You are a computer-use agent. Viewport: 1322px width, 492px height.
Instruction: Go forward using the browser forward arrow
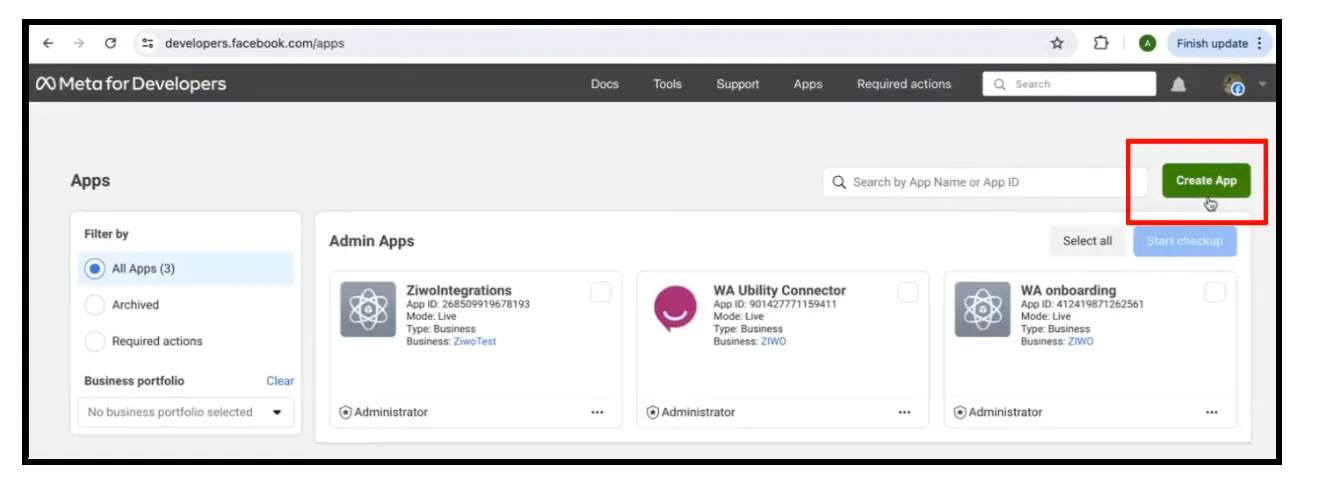click(x=79, y=43)
